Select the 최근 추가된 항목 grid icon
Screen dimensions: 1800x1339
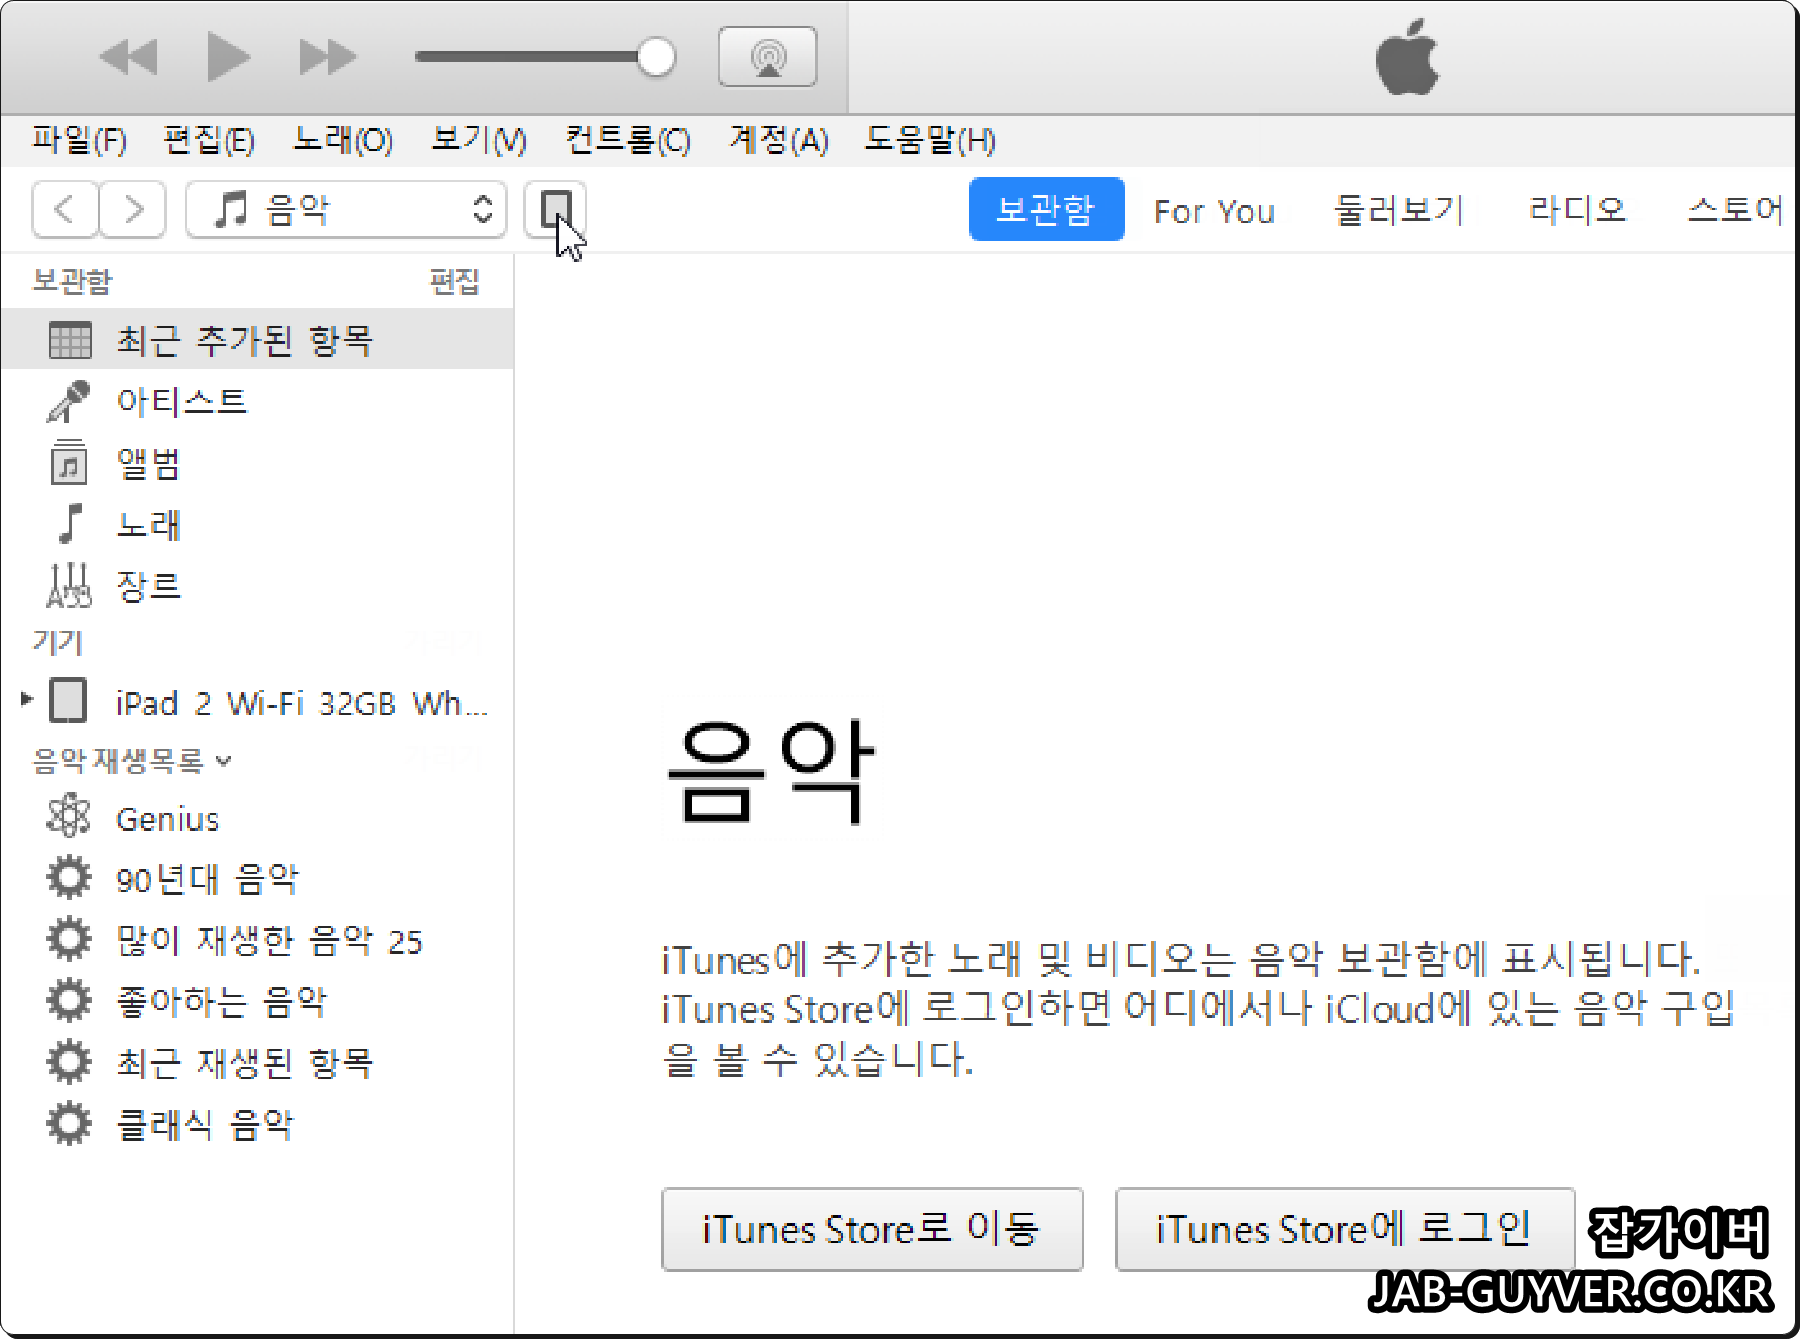coord(67,339)
